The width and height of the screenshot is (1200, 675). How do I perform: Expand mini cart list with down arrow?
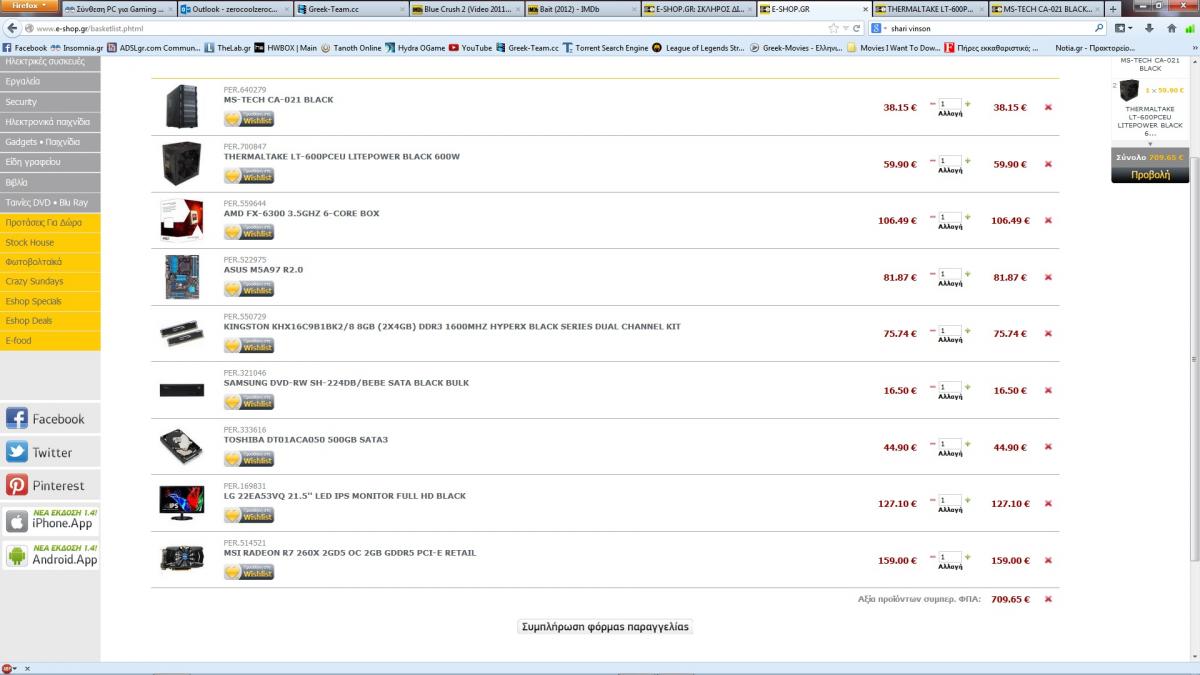(x=1150, y=144)
